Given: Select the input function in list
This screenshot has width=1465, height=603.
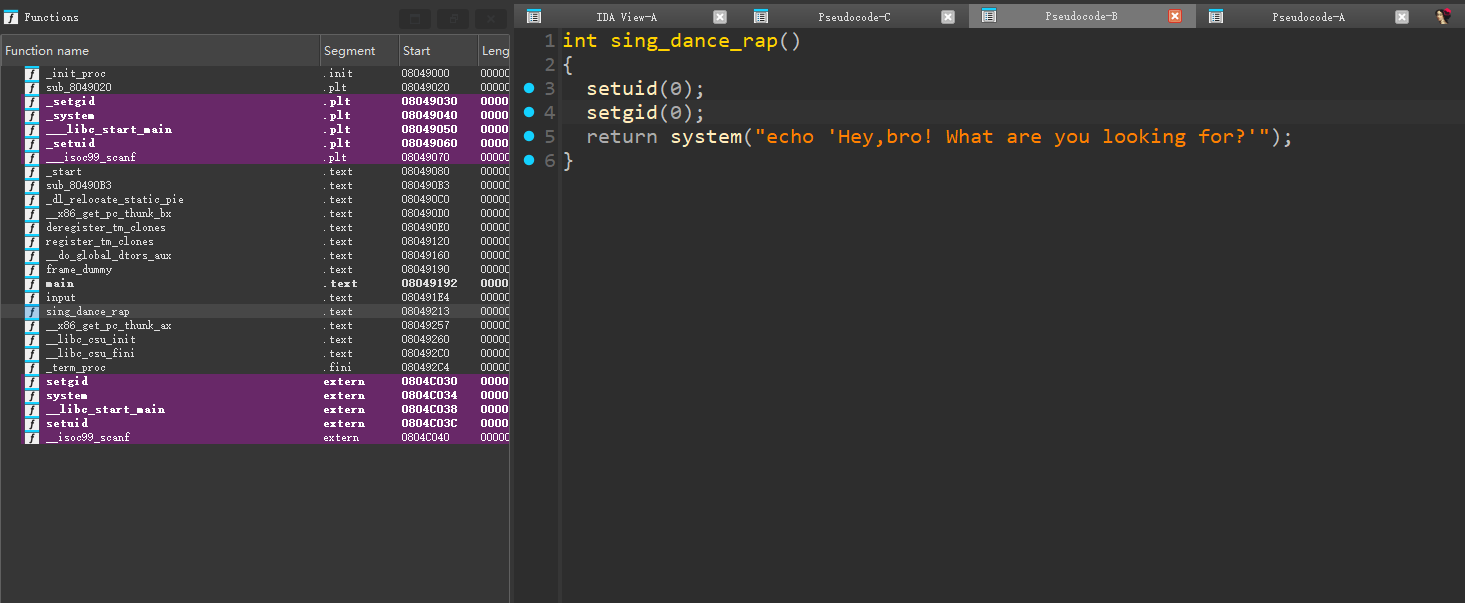Looking at the screenshot, I should 61,298.
